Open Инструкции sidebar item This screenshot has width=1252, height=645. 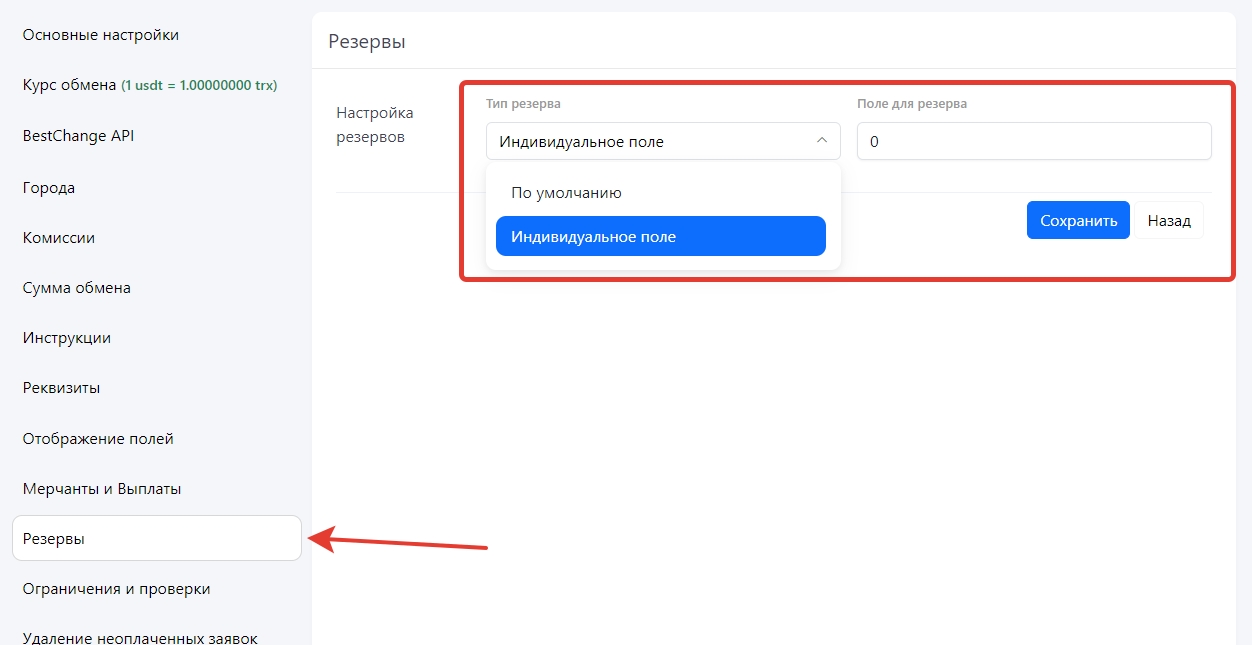[x=67, y=338]
